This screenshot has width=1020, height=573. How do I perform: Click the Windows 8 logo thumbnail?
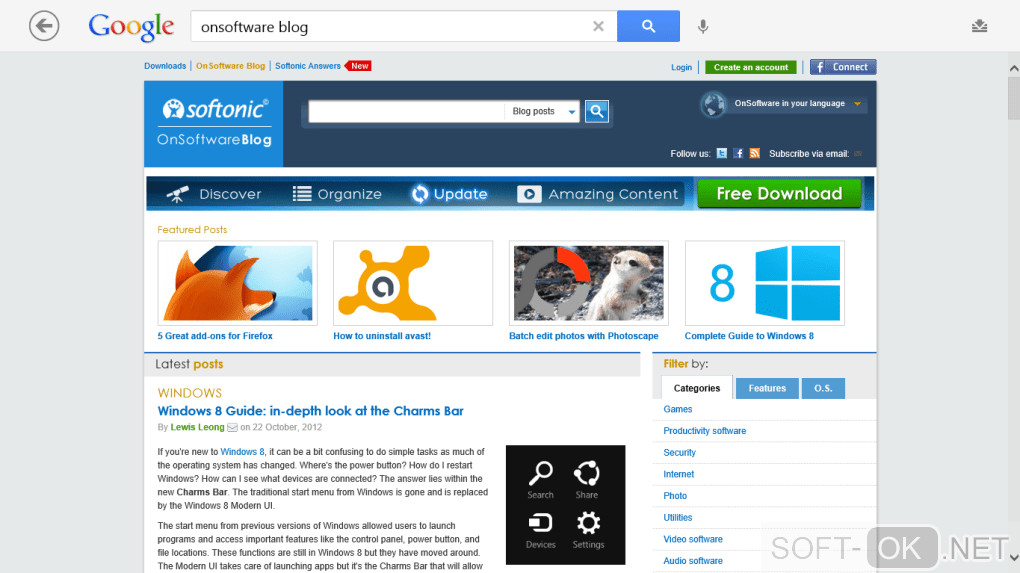764,283
